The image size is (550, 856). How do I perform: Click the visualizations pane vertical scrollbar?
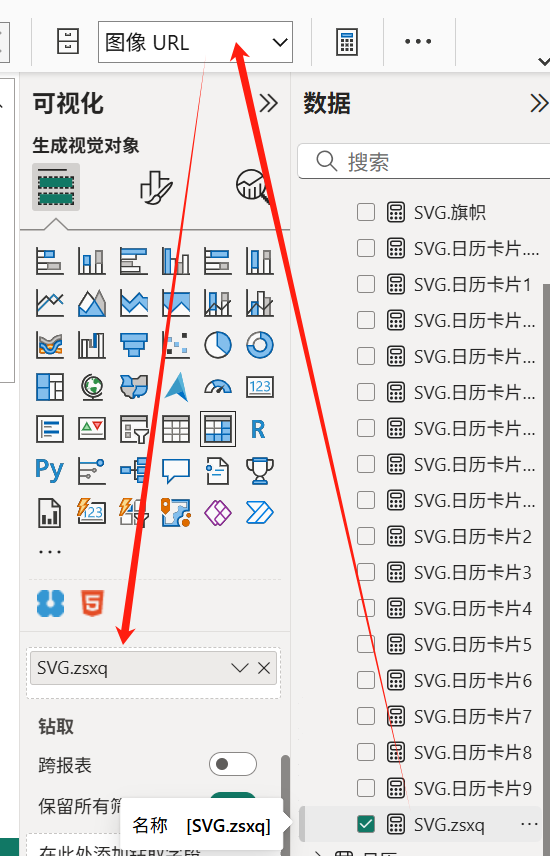[285, 805]
